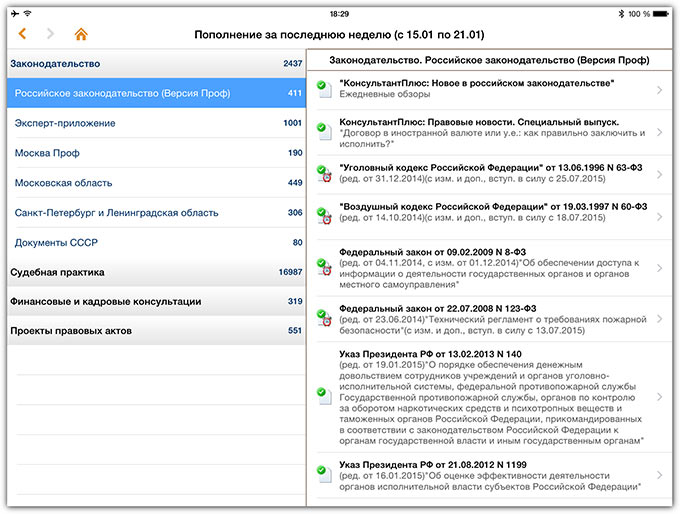Open chevron of Воздушный кодекс row
The height and width of the screenshot is (514, 680).
pos(660,216)
